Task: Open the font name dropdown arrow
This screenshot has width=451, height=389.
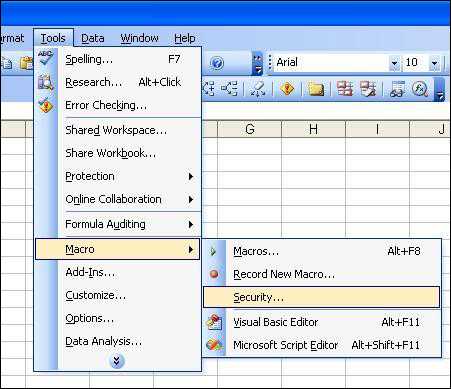Action: pyautogui.click(x=394, y=63)
